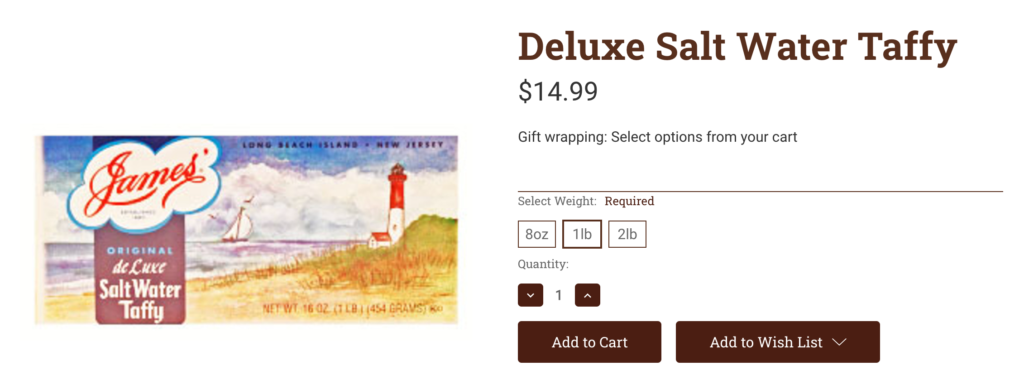Pick the 2lb weight option

[x=627, y=235]
